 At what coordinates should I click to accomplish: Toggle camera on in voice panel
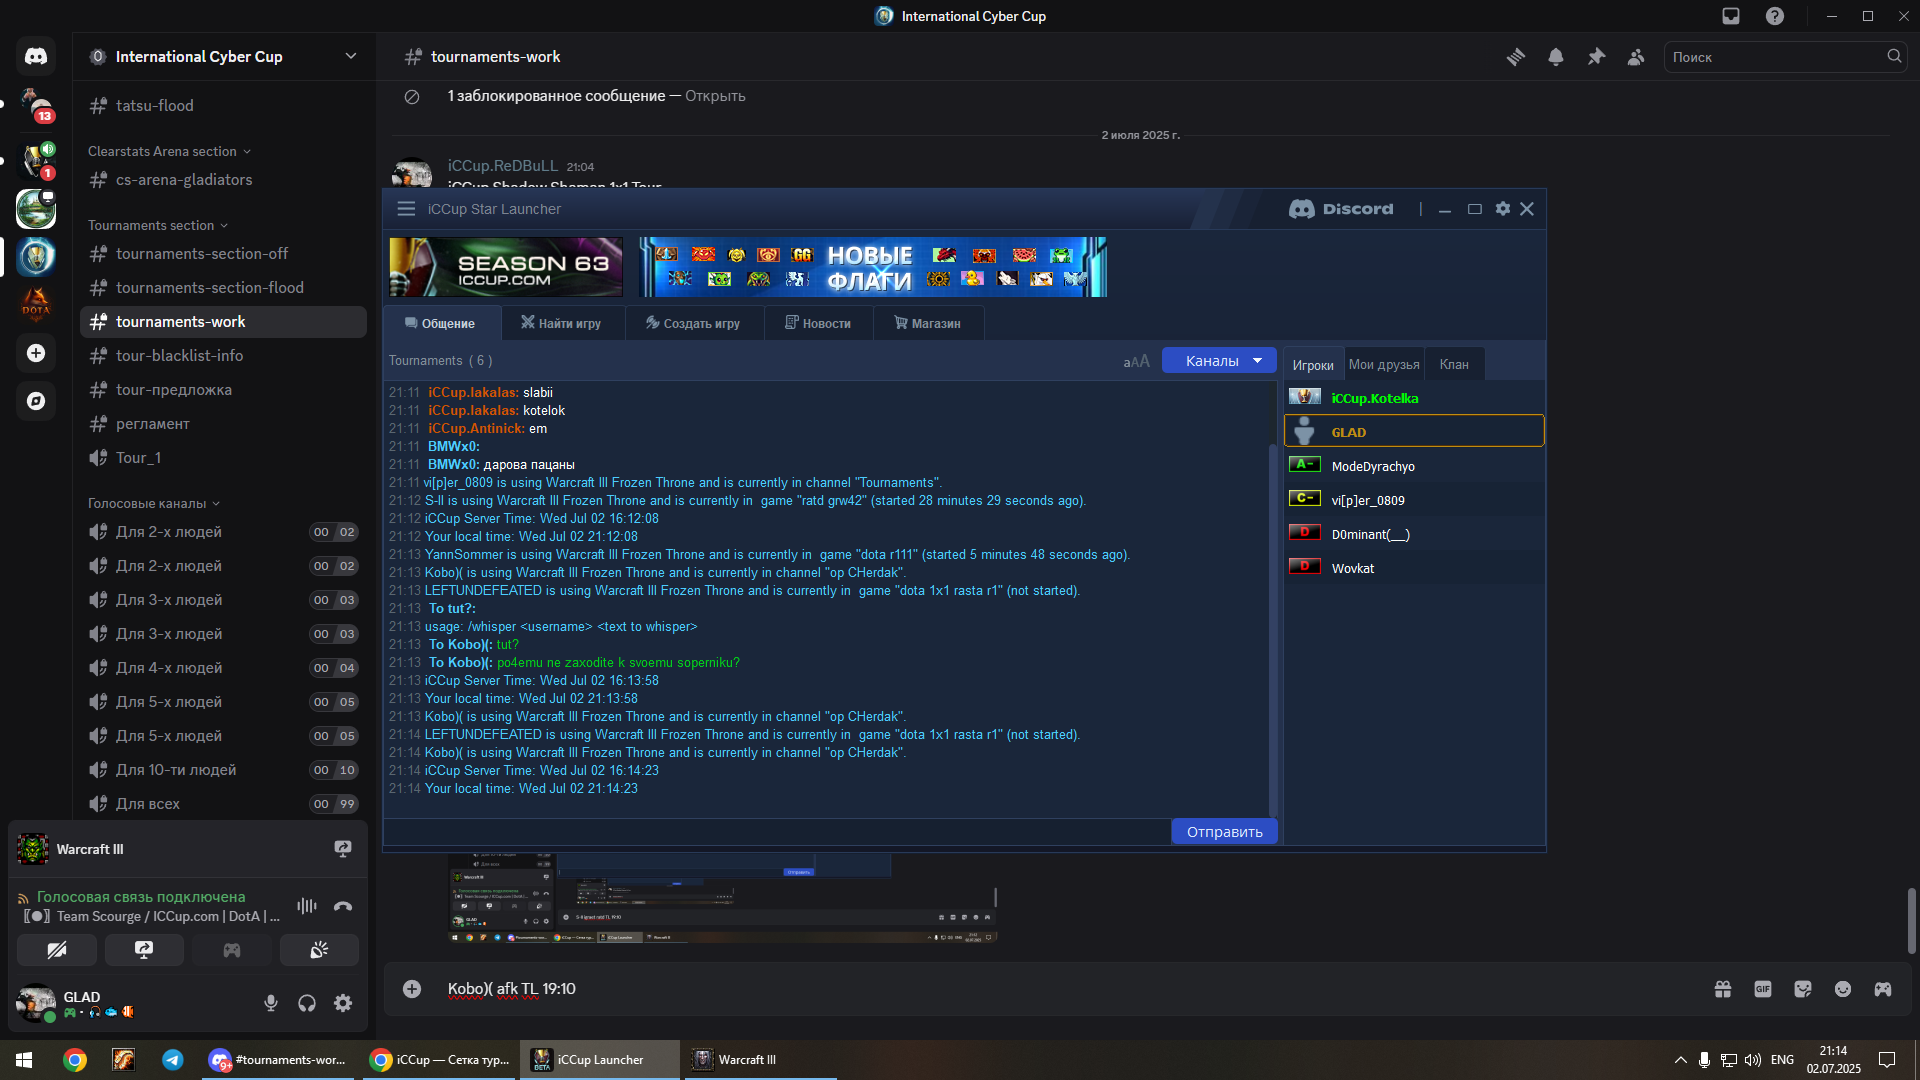[x=57, y=950]
